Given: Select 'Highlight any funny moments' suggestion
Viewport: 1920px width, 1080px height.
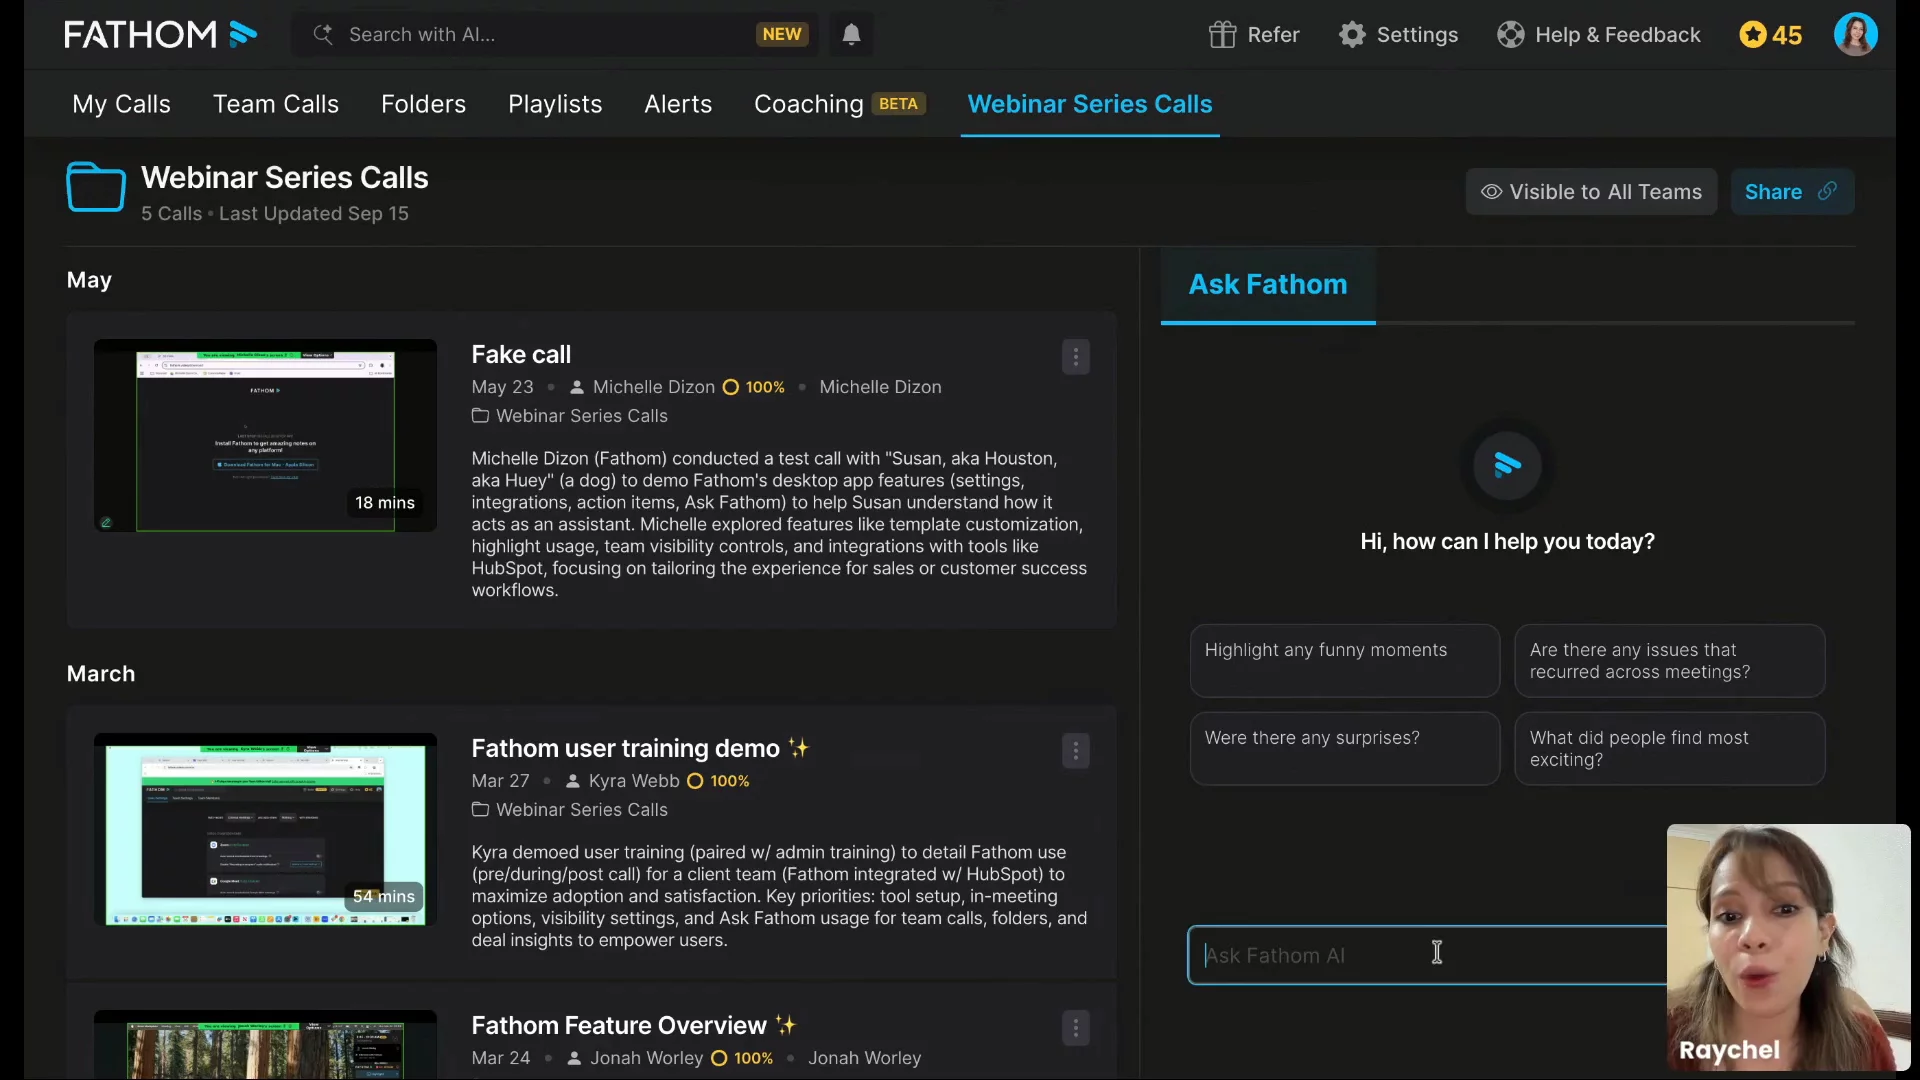Looking at the screenshot, I should pos(1344,660).
